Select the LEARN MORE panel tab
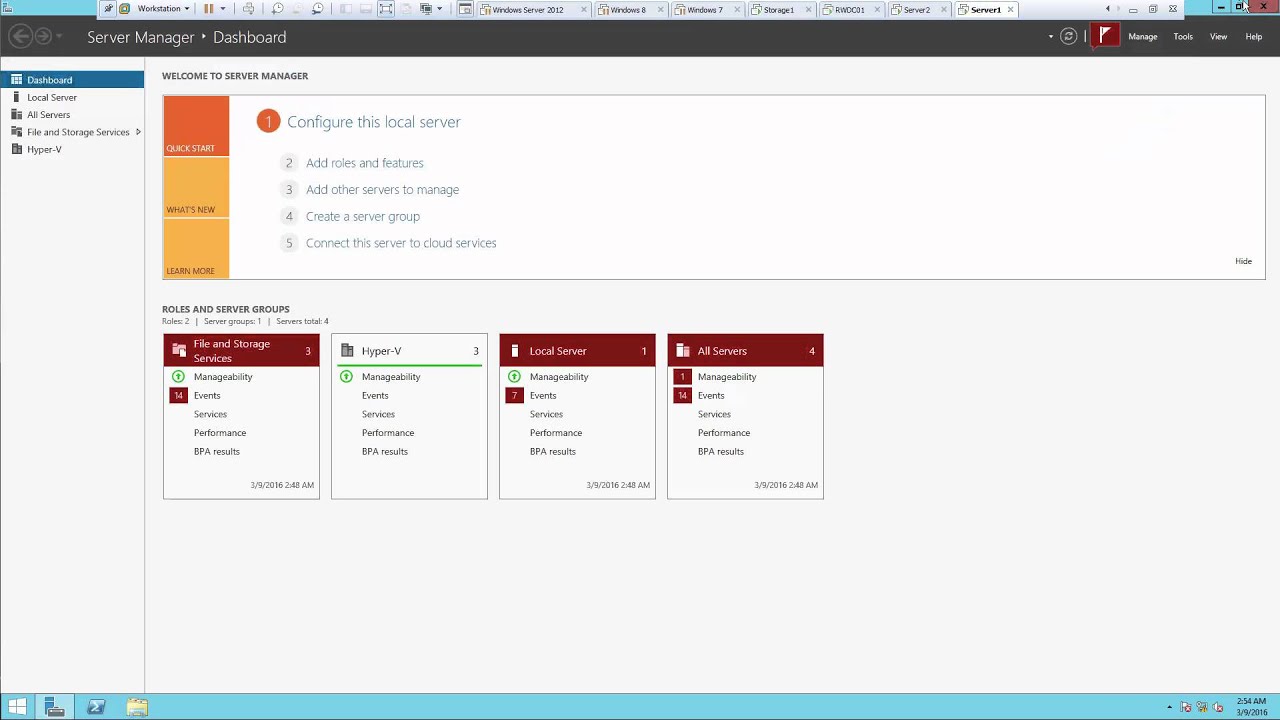 [196, 248]
